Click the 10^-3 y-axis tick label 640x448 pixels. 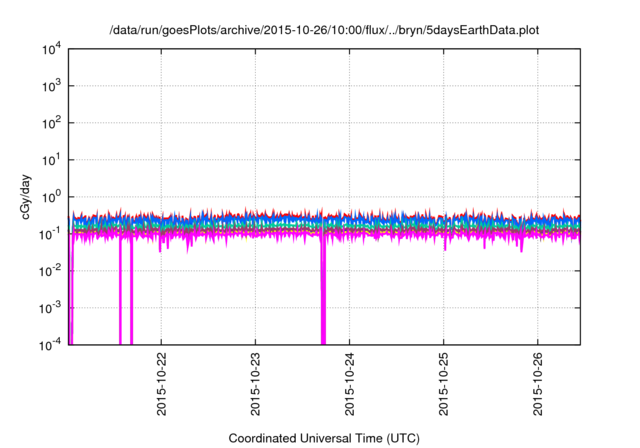(x=50, y=308)
